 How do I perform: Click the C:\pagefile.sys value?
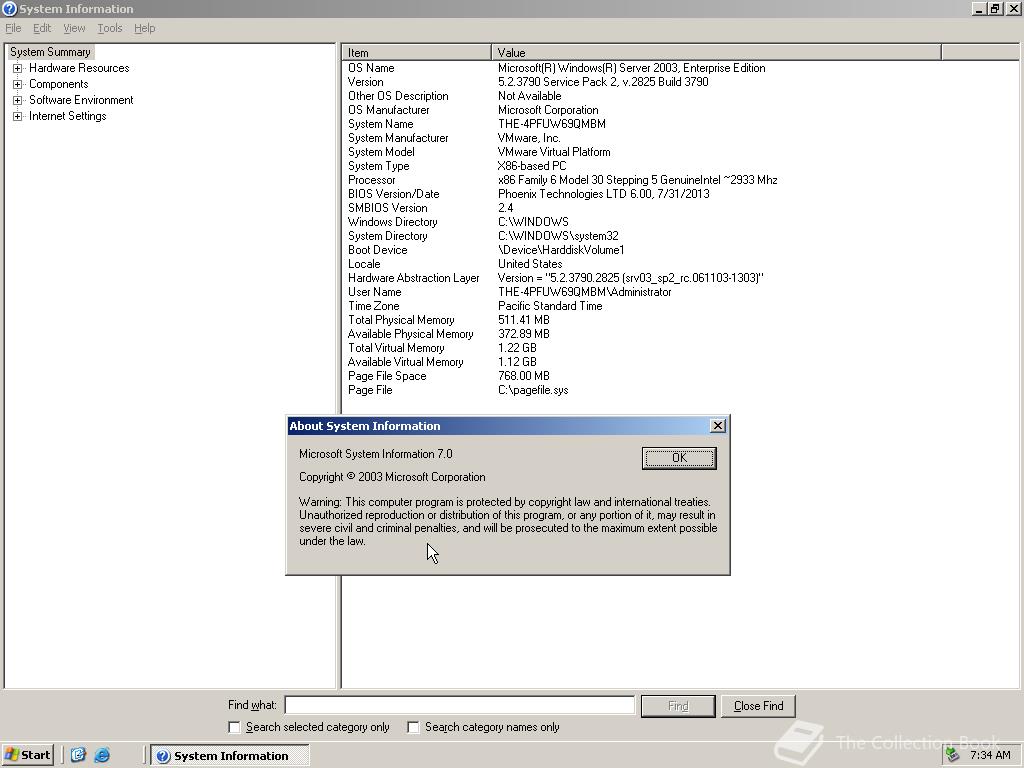533,390
